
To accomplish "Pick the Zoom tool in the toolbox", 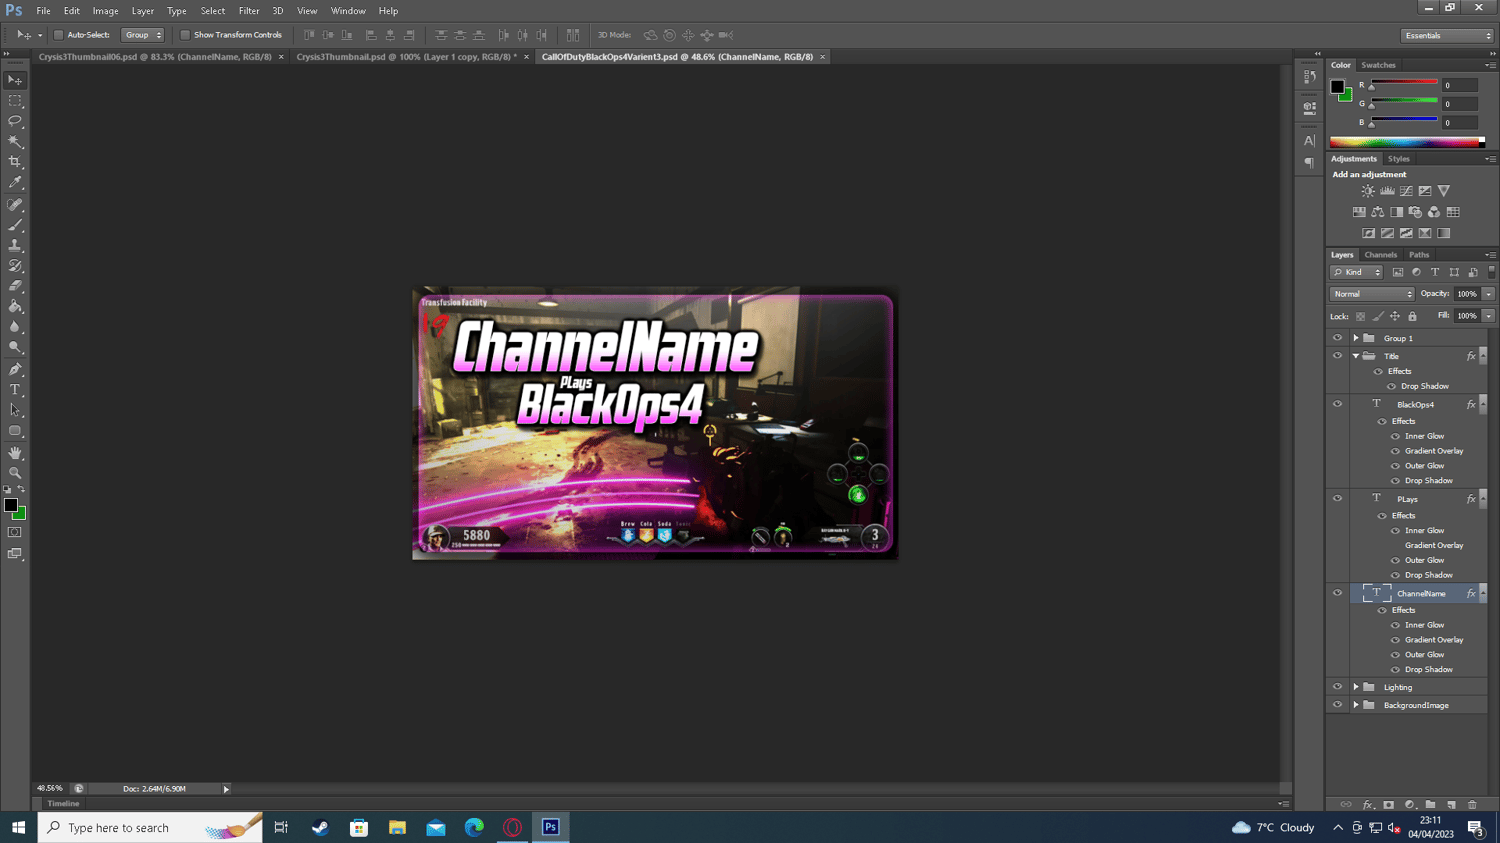I will [15, 473].
